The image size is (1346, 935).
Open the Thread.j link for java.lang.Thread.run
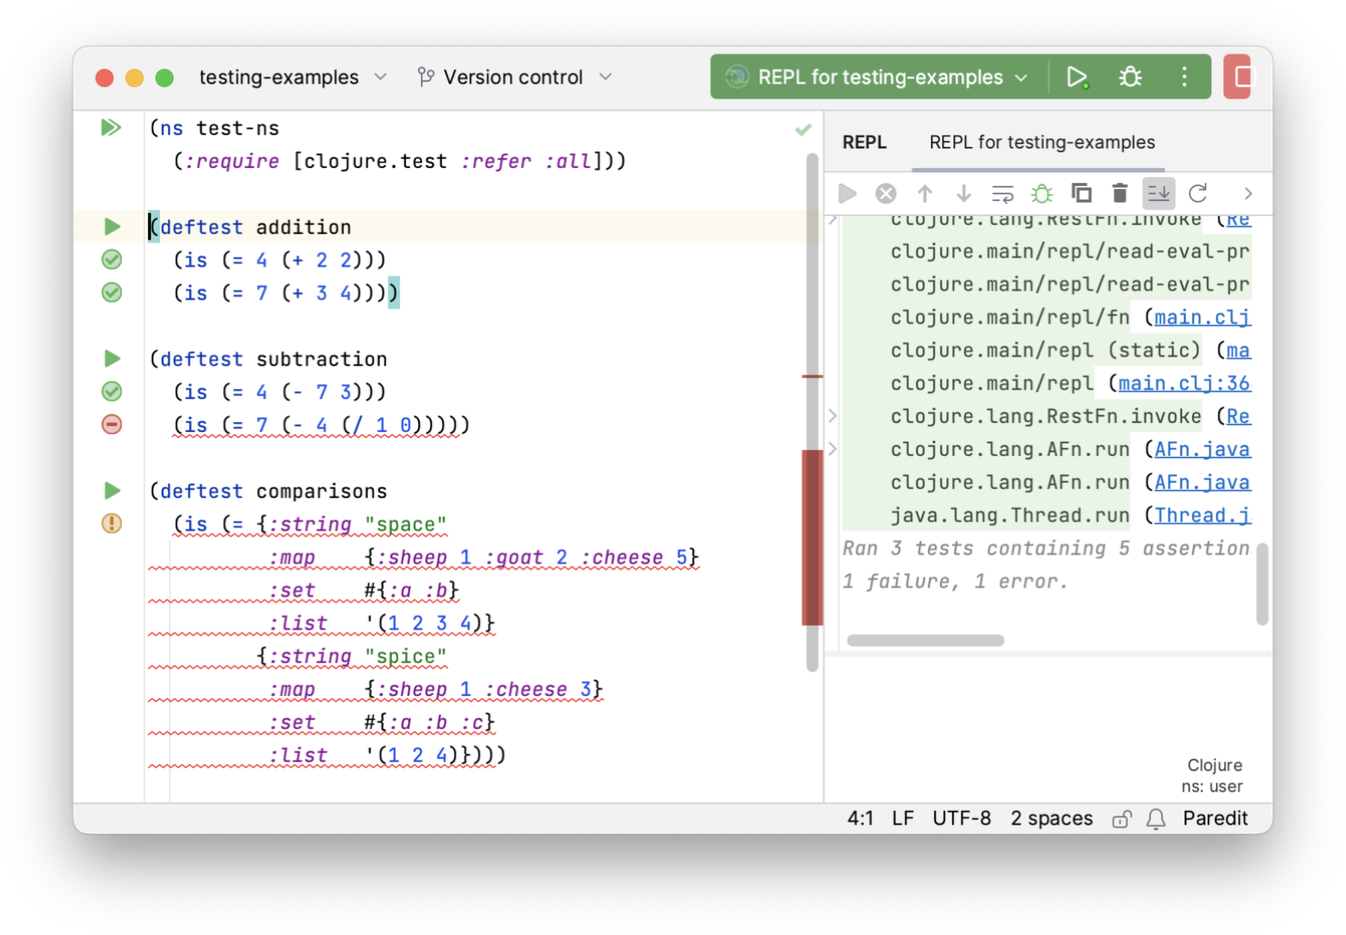point(1202,515)
